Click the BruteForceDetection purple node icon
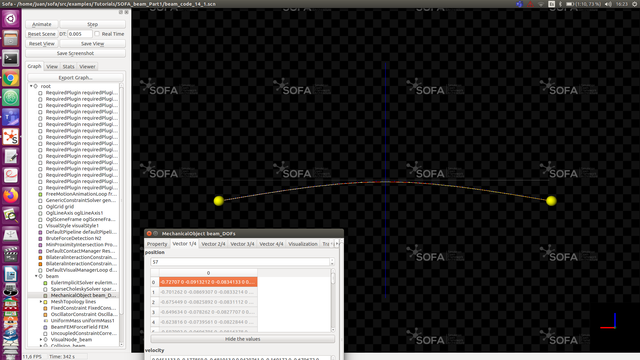 [x=40, y=238]
